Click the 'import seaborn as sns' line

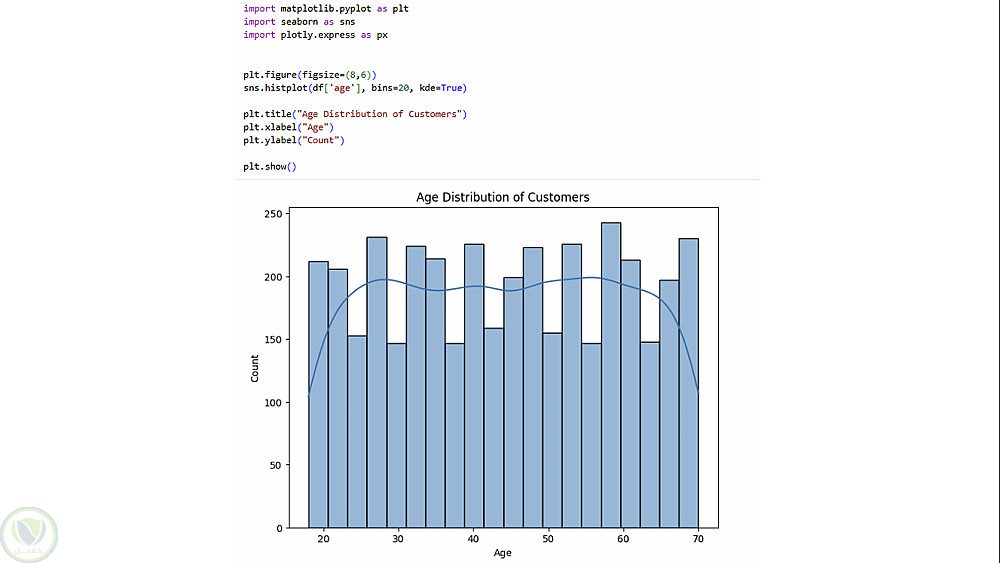tap(299, 22)
